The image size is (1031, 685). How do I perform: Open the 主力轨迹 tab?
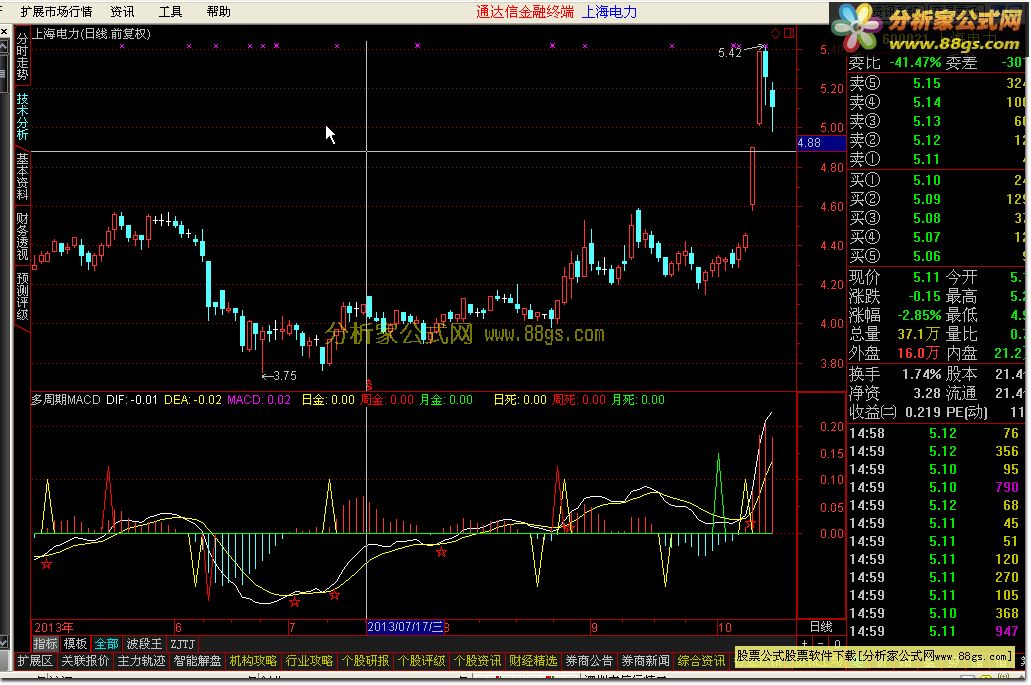click(x=141, y=660)
